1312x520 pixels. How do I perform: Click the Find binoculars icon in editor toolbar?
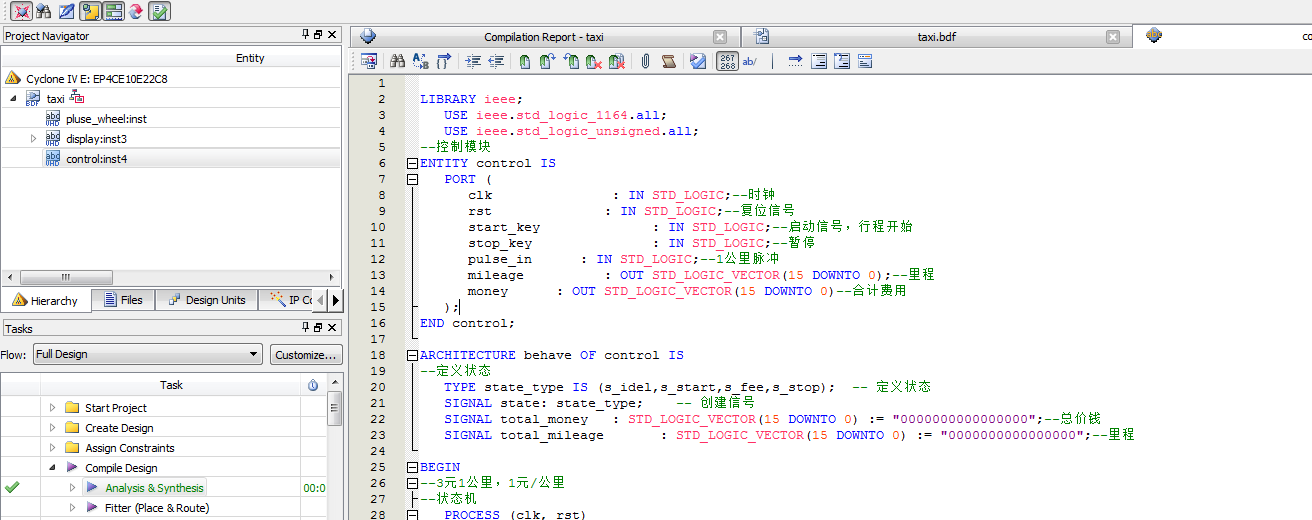coord(397,61)
